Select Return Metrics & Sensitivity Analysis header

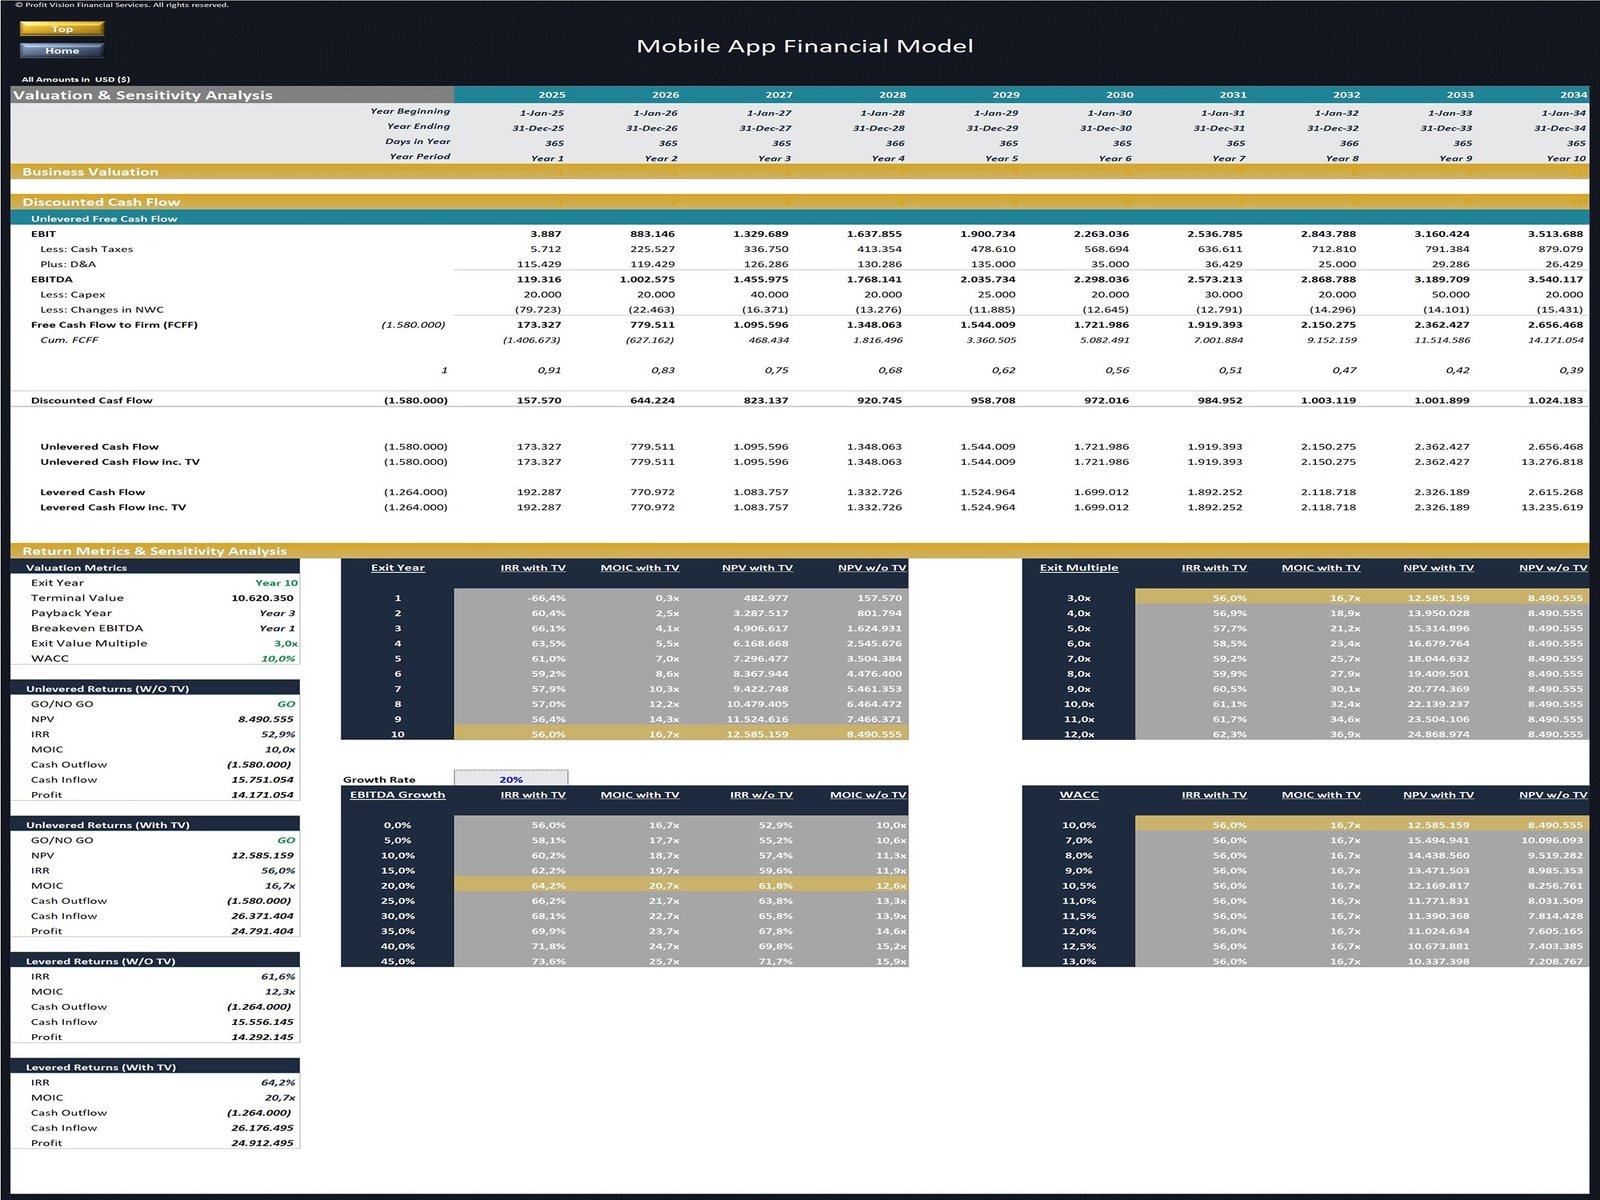click(x=155, y=551)
